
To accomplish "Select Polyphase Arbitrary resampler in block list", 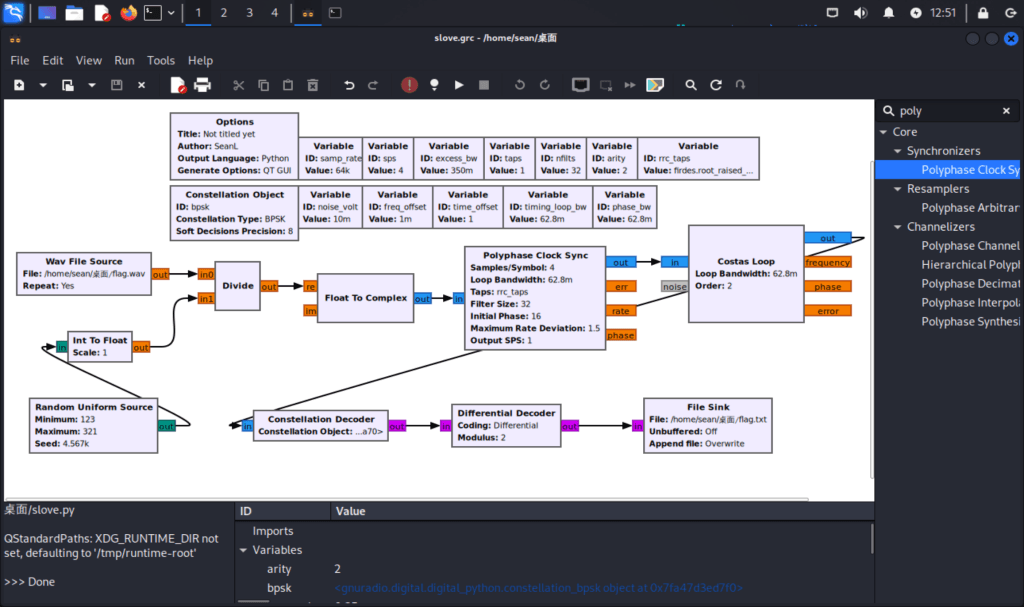I will click(969, 208).
